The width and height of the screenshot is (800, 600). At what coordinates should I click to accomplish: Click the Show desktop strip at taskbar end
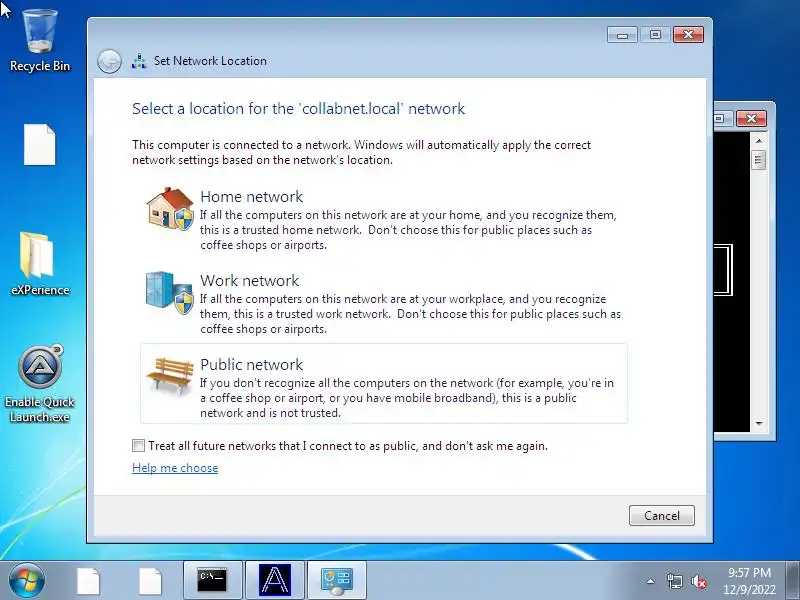pos(793,580)
